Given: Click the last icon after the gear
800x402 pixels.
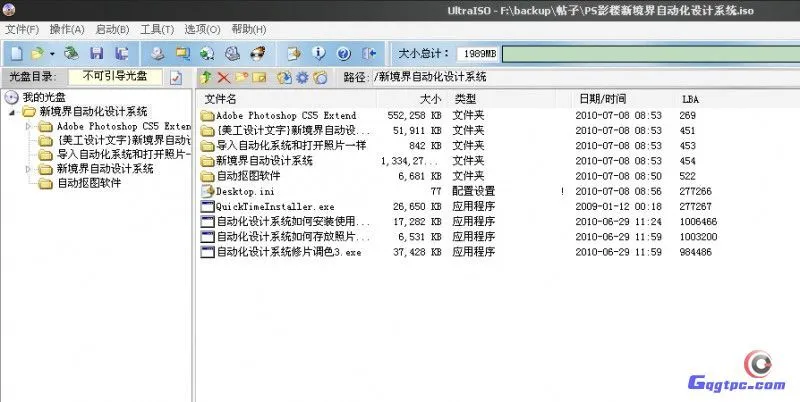Looking at the screenshot, I should pyautogui.click(x=320, y=78).
